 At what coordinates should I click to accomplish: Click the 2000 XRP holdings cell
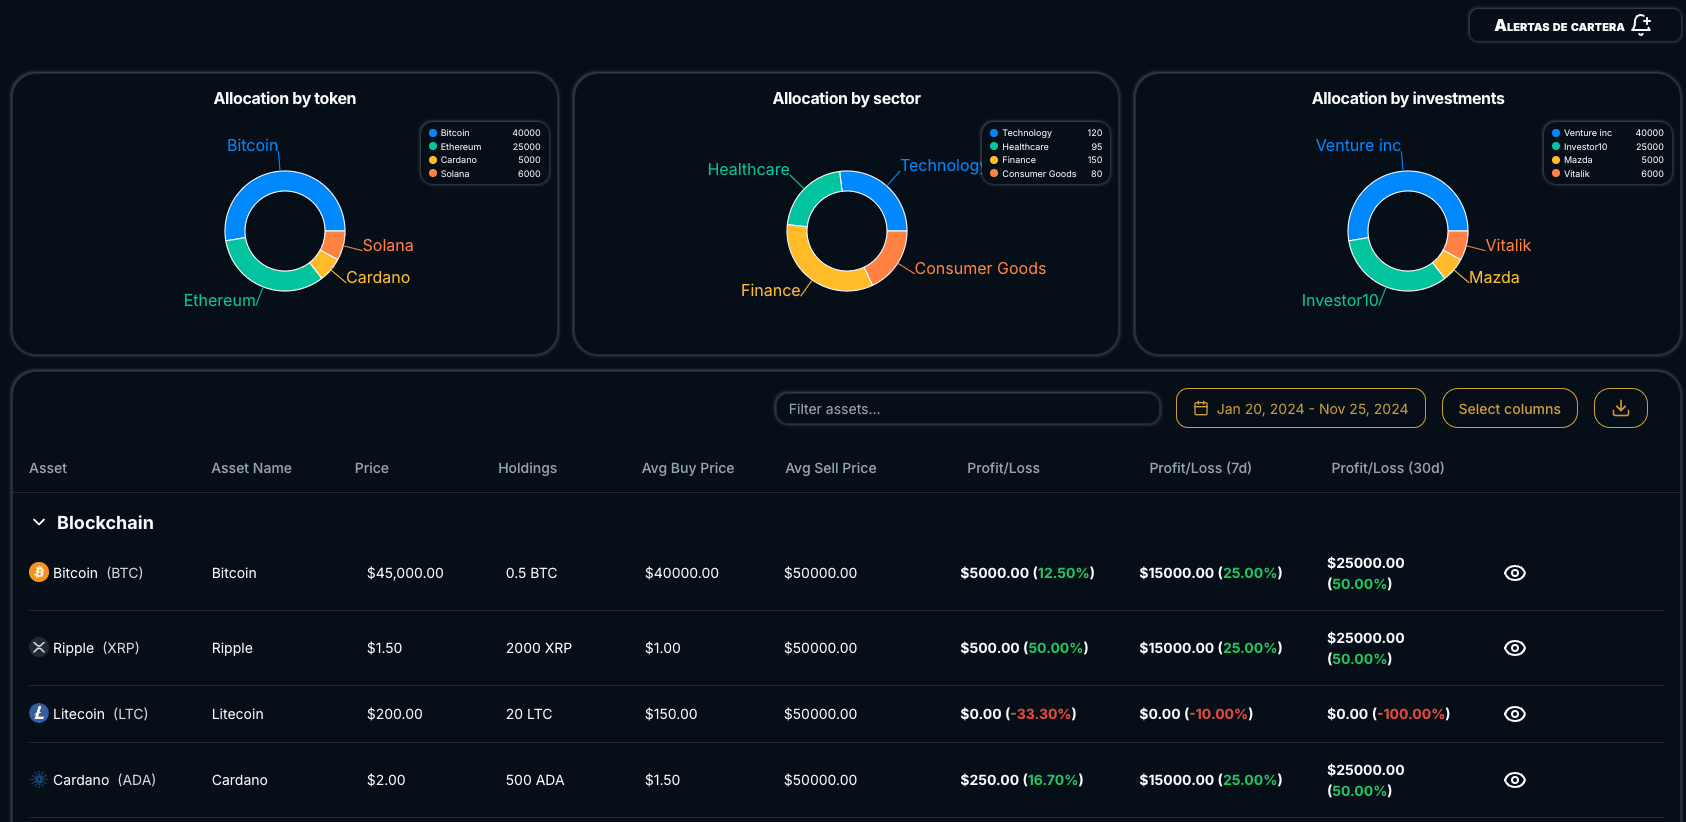(x=539, y=648)
